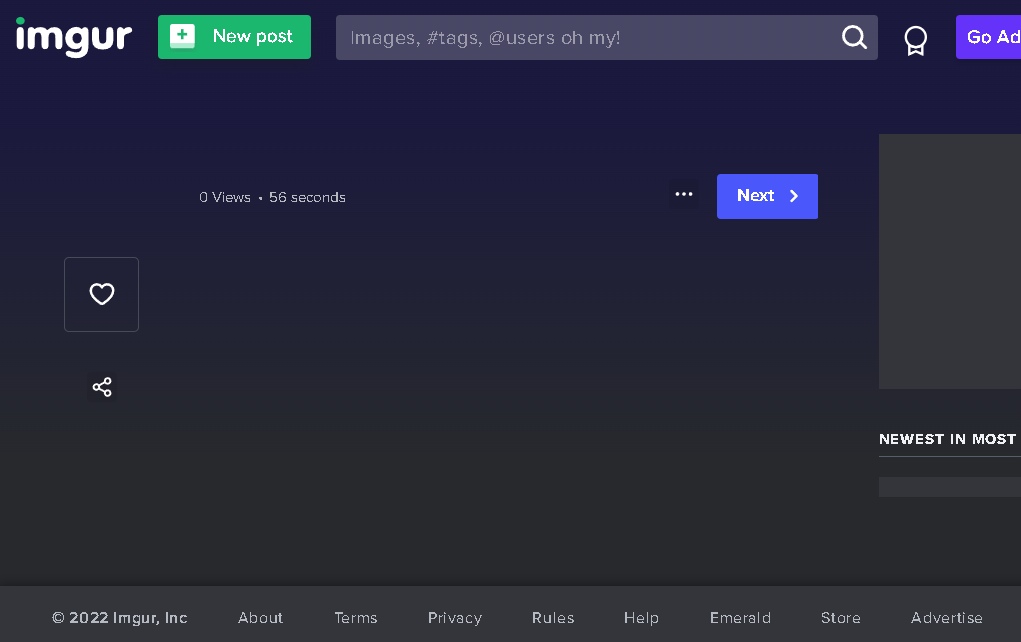Open the About link in the footer
This screenshot has height=642, width=1021.
click(260, 618)
